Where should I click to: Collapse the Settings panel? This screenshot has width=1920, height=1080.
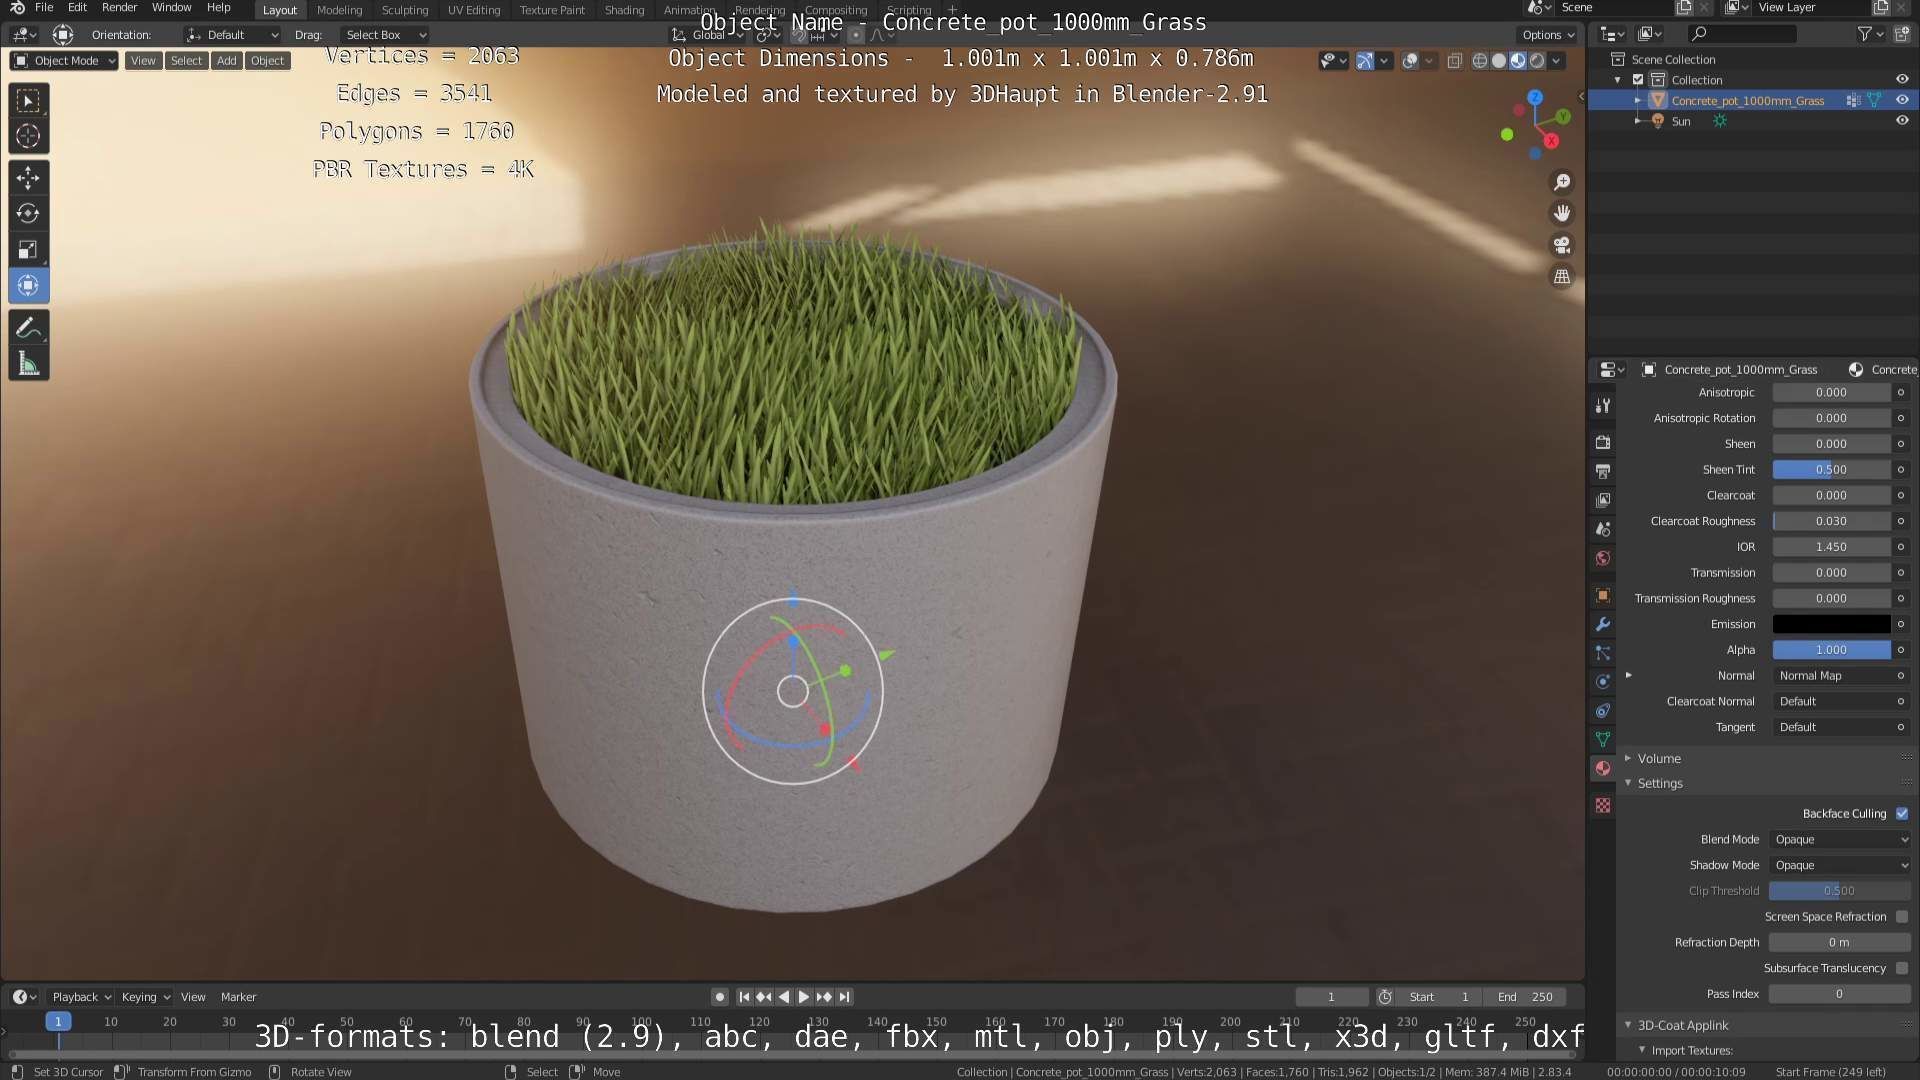[1659, 783]
